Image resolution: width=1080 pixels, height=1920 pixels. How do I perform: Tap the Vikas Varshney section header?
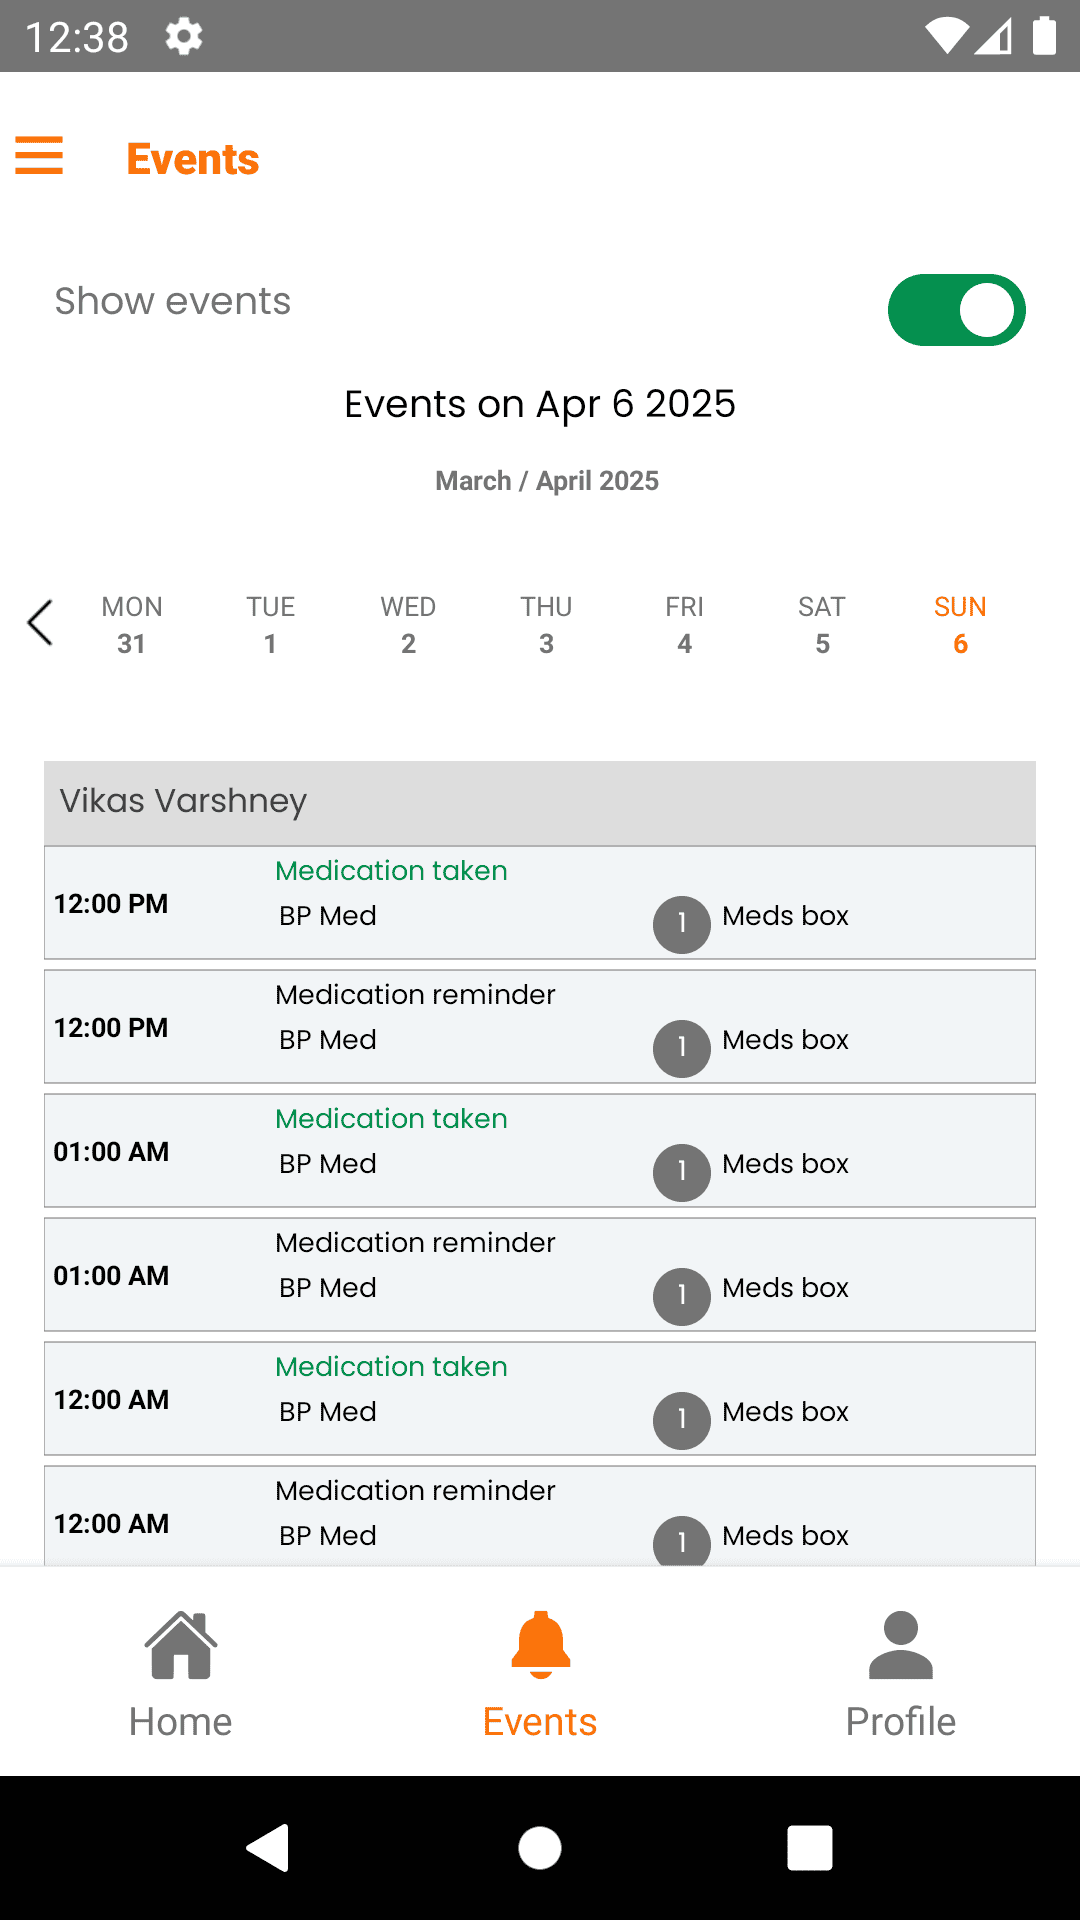[x=540, y=802]
